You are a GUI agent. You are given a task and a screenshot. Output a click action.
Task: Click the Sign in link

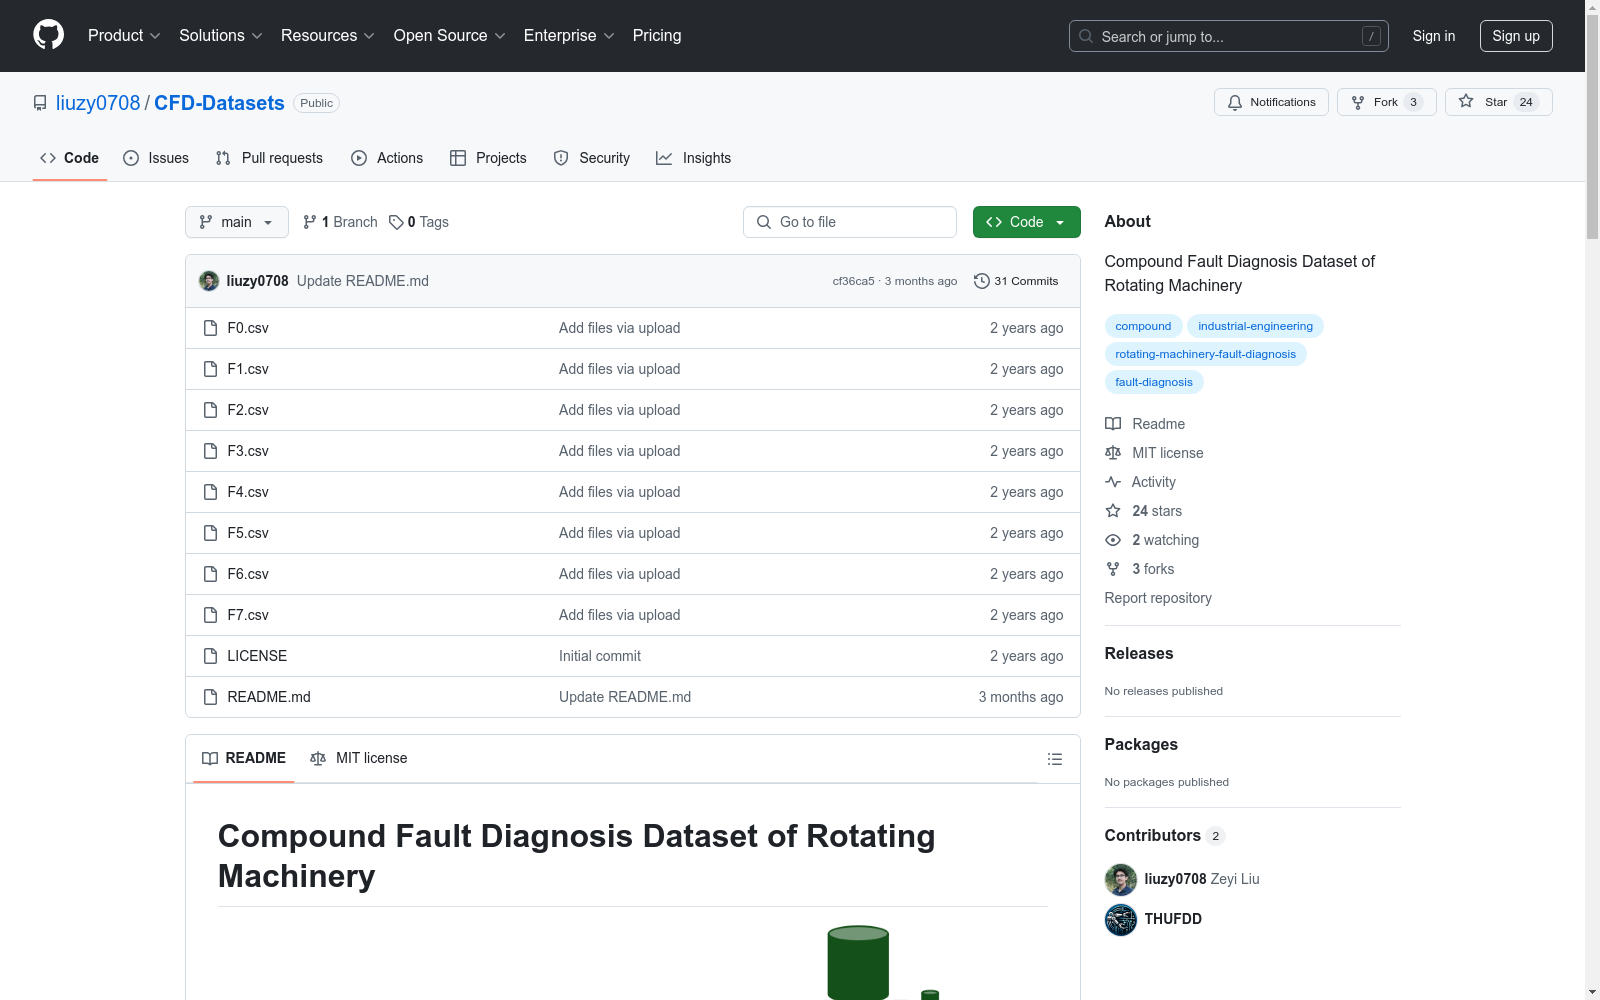1434,36
